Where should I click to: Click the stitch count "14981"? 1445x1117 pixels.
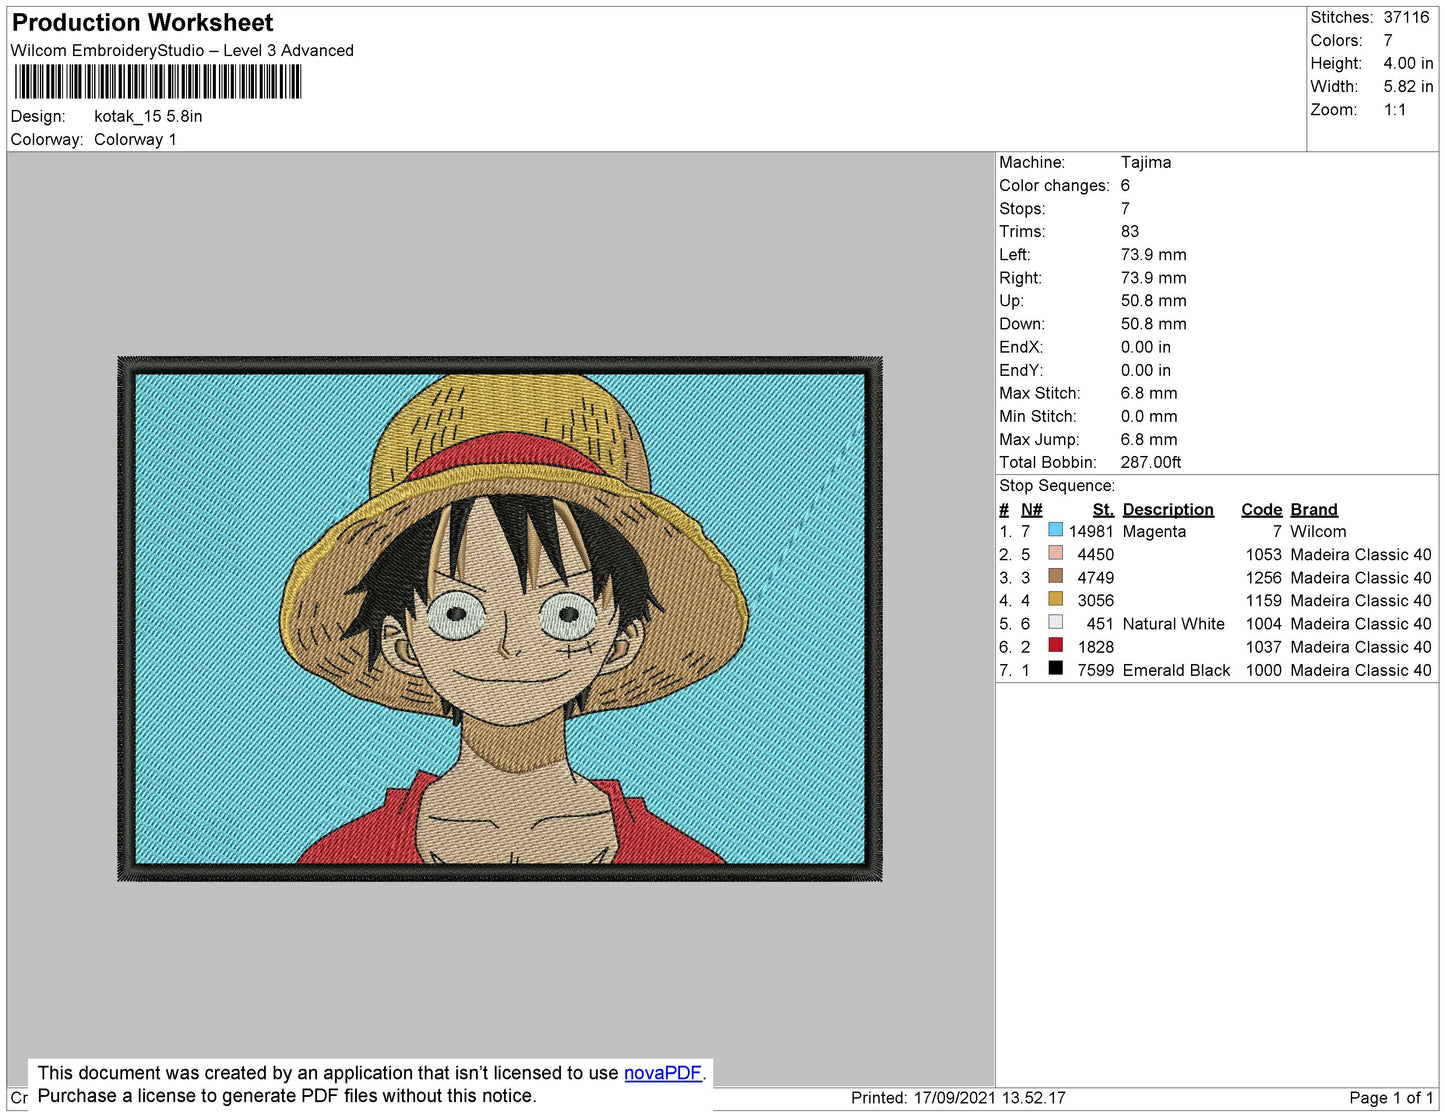point(1091,532)
